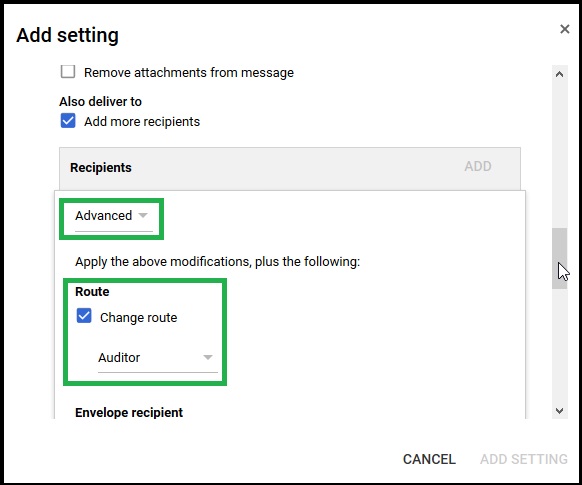
Task: Click the Route section heading
Action: 92,291
